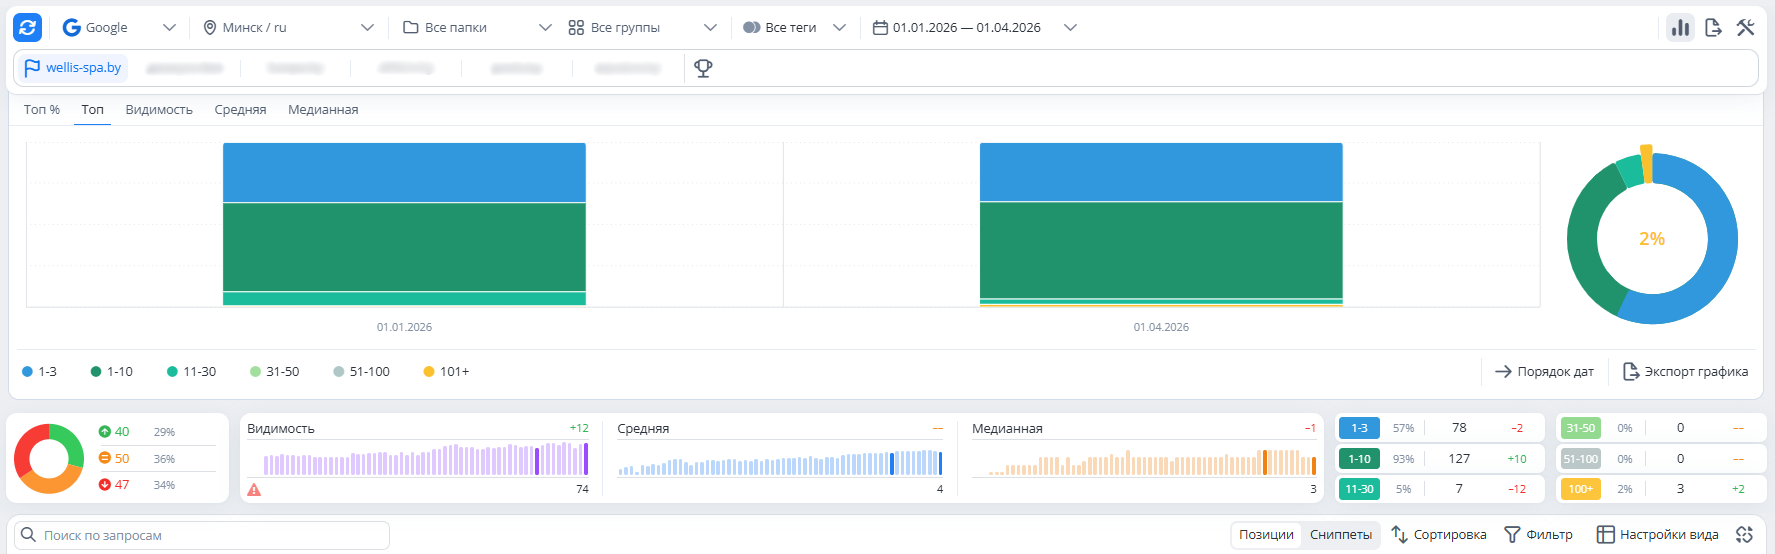1775x554 pixels.
Task: Click the green up-arrow 40 improved positions row
Action: point(157,432)
